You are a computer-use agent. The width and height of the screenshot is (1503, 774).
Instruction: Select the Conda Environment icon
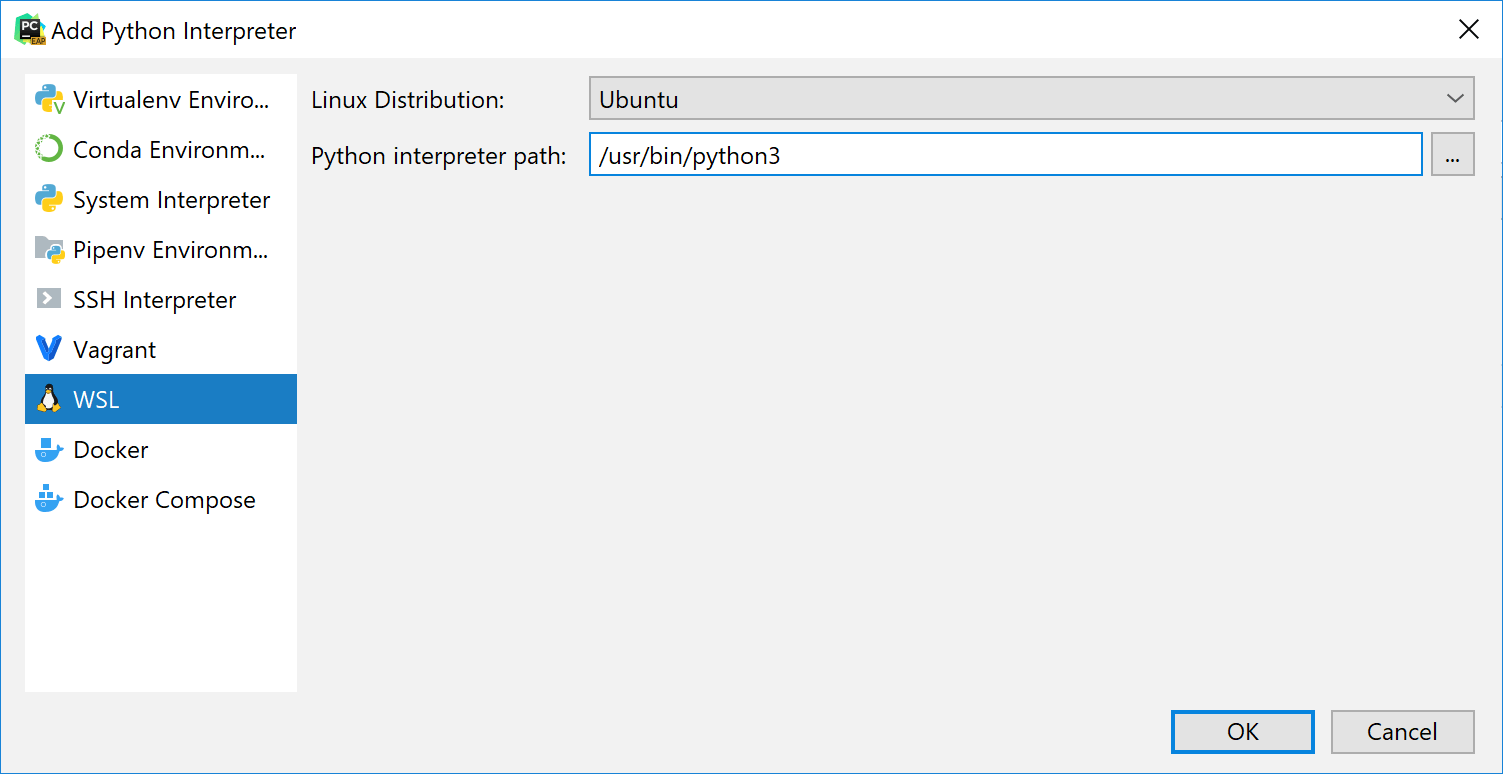pos(49,149)
